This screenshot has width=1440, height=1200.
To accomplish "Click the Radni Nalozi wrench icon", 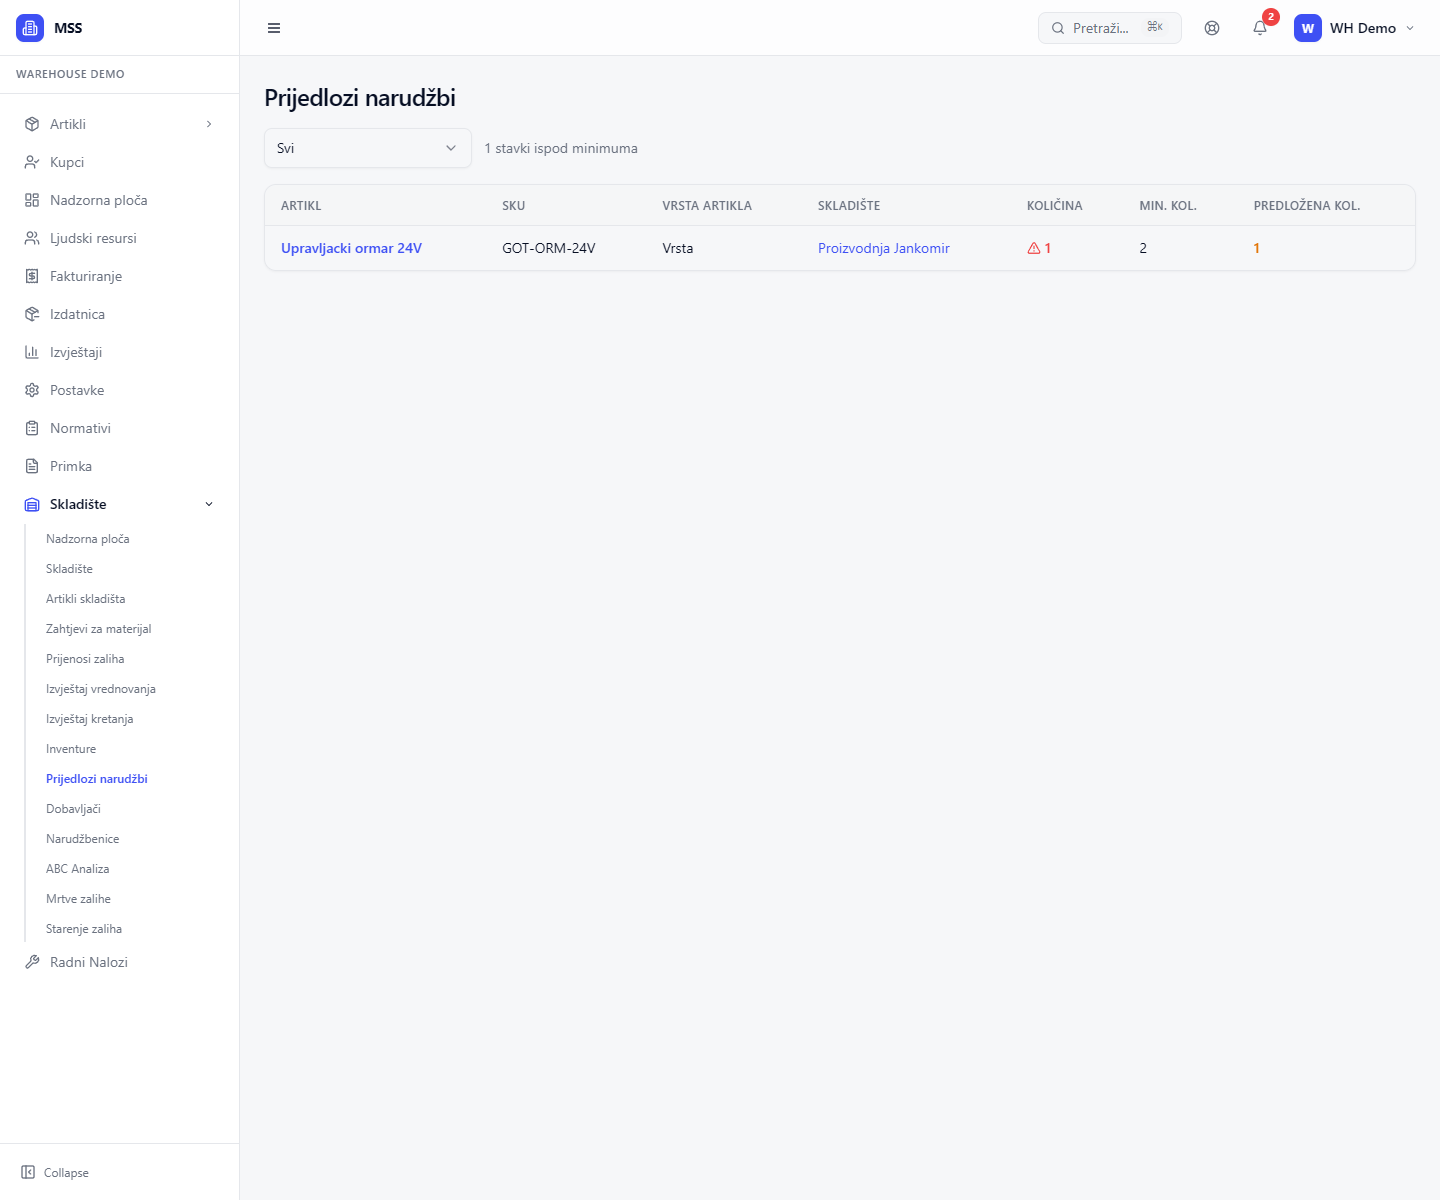I will (x=32, y=962).
